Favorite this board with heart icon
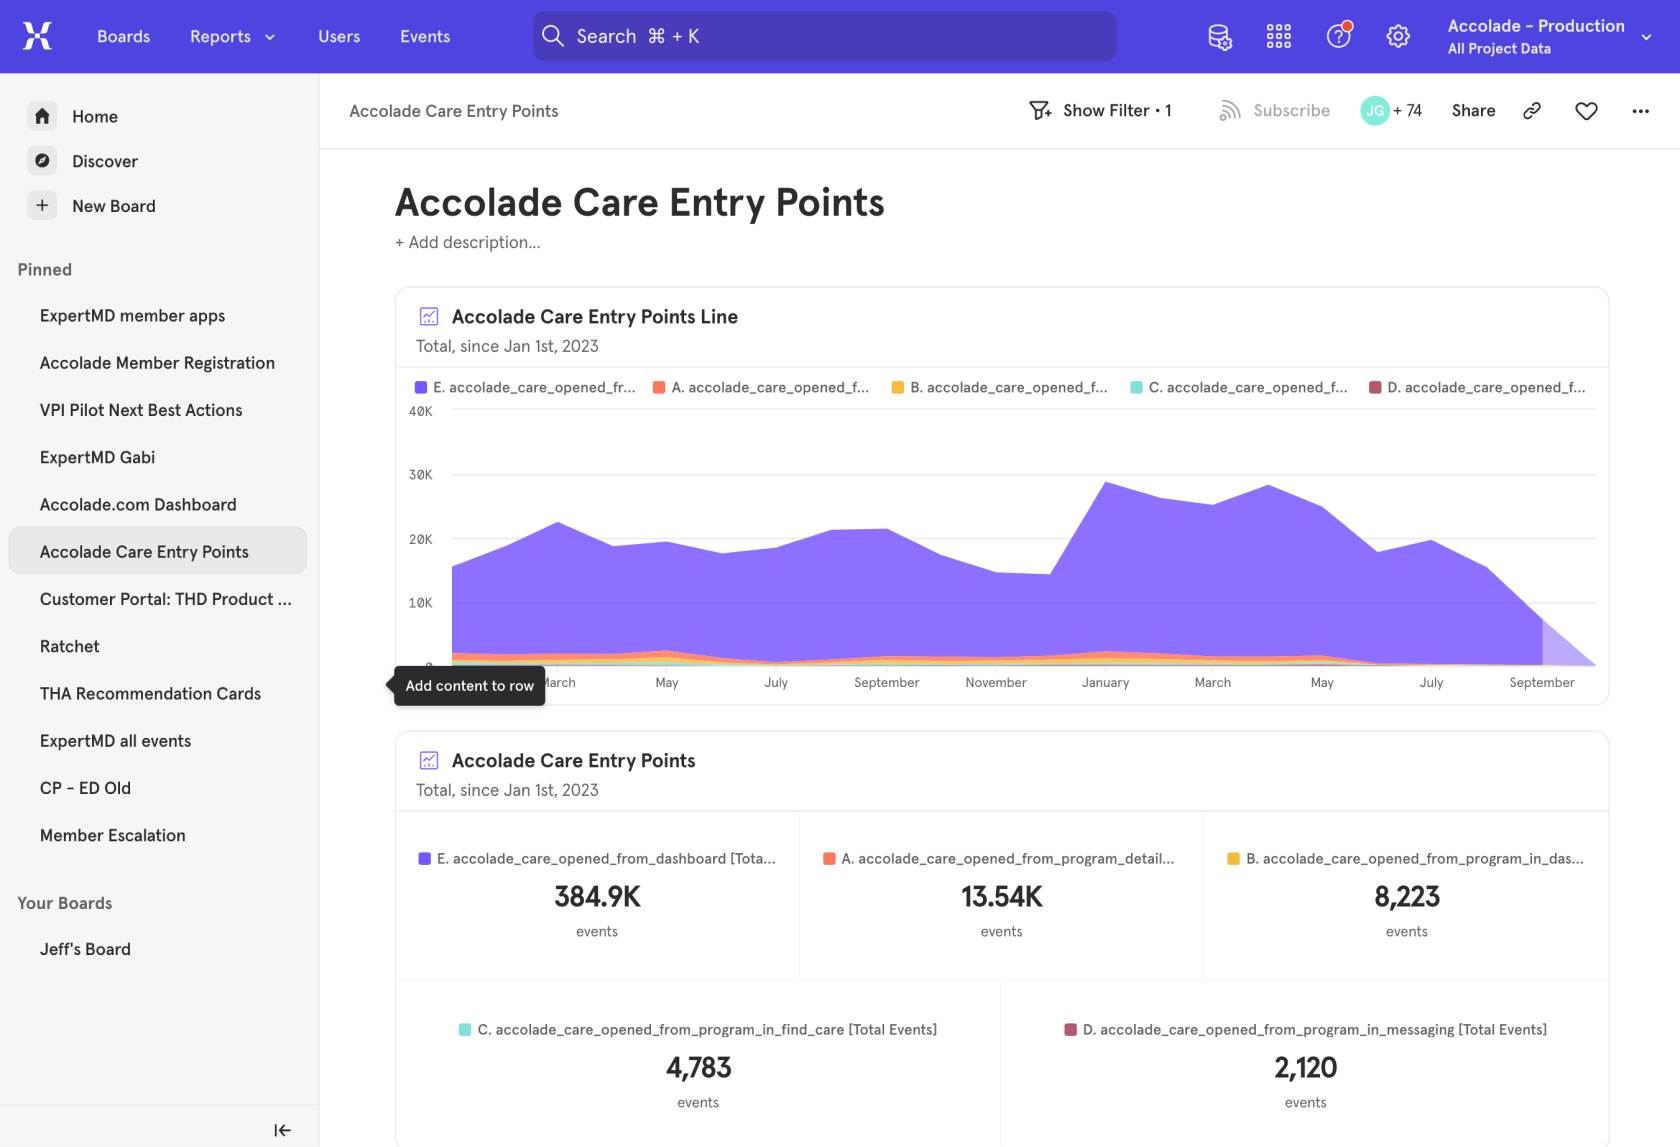 [1586, 111]
